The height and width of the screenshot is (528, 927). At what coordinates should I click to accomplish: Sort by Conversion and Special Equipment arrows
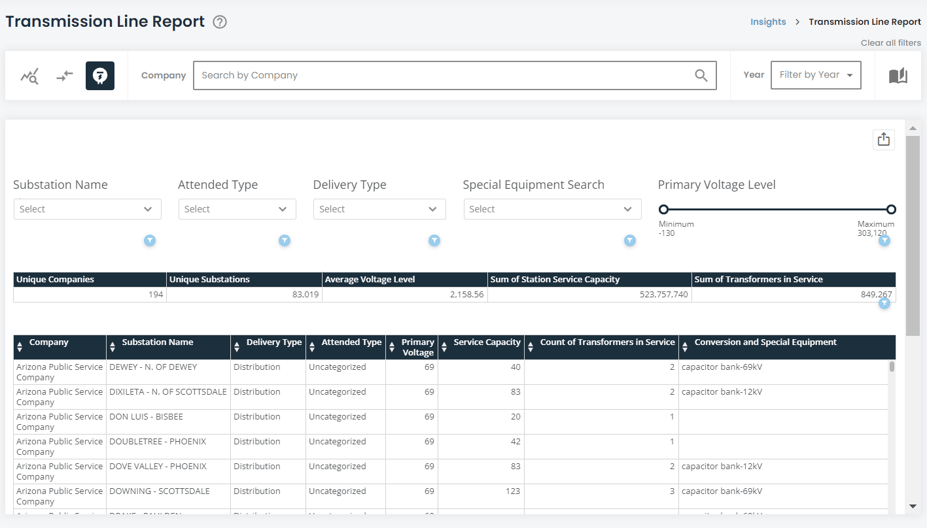(x=685, y=348)
